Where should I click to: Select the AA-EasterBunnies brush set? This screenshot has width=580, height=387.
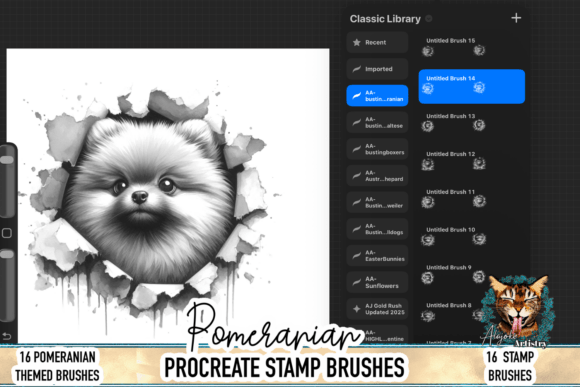pyautogui.click(x=377, y=255)
